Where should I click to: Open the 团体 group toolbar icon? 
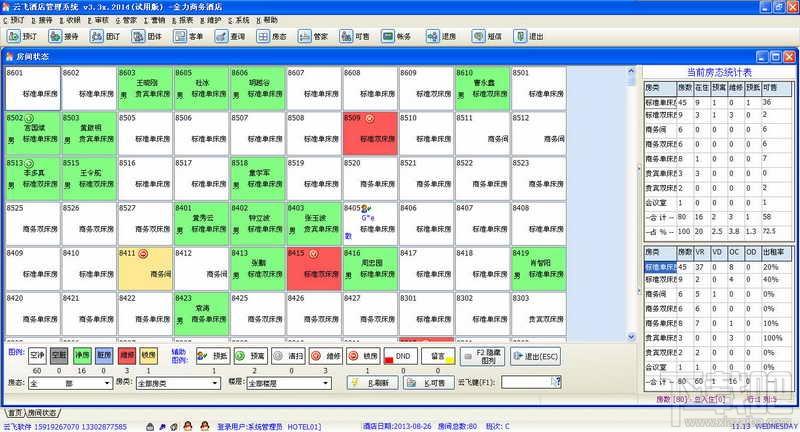click(x=147, y=36)
